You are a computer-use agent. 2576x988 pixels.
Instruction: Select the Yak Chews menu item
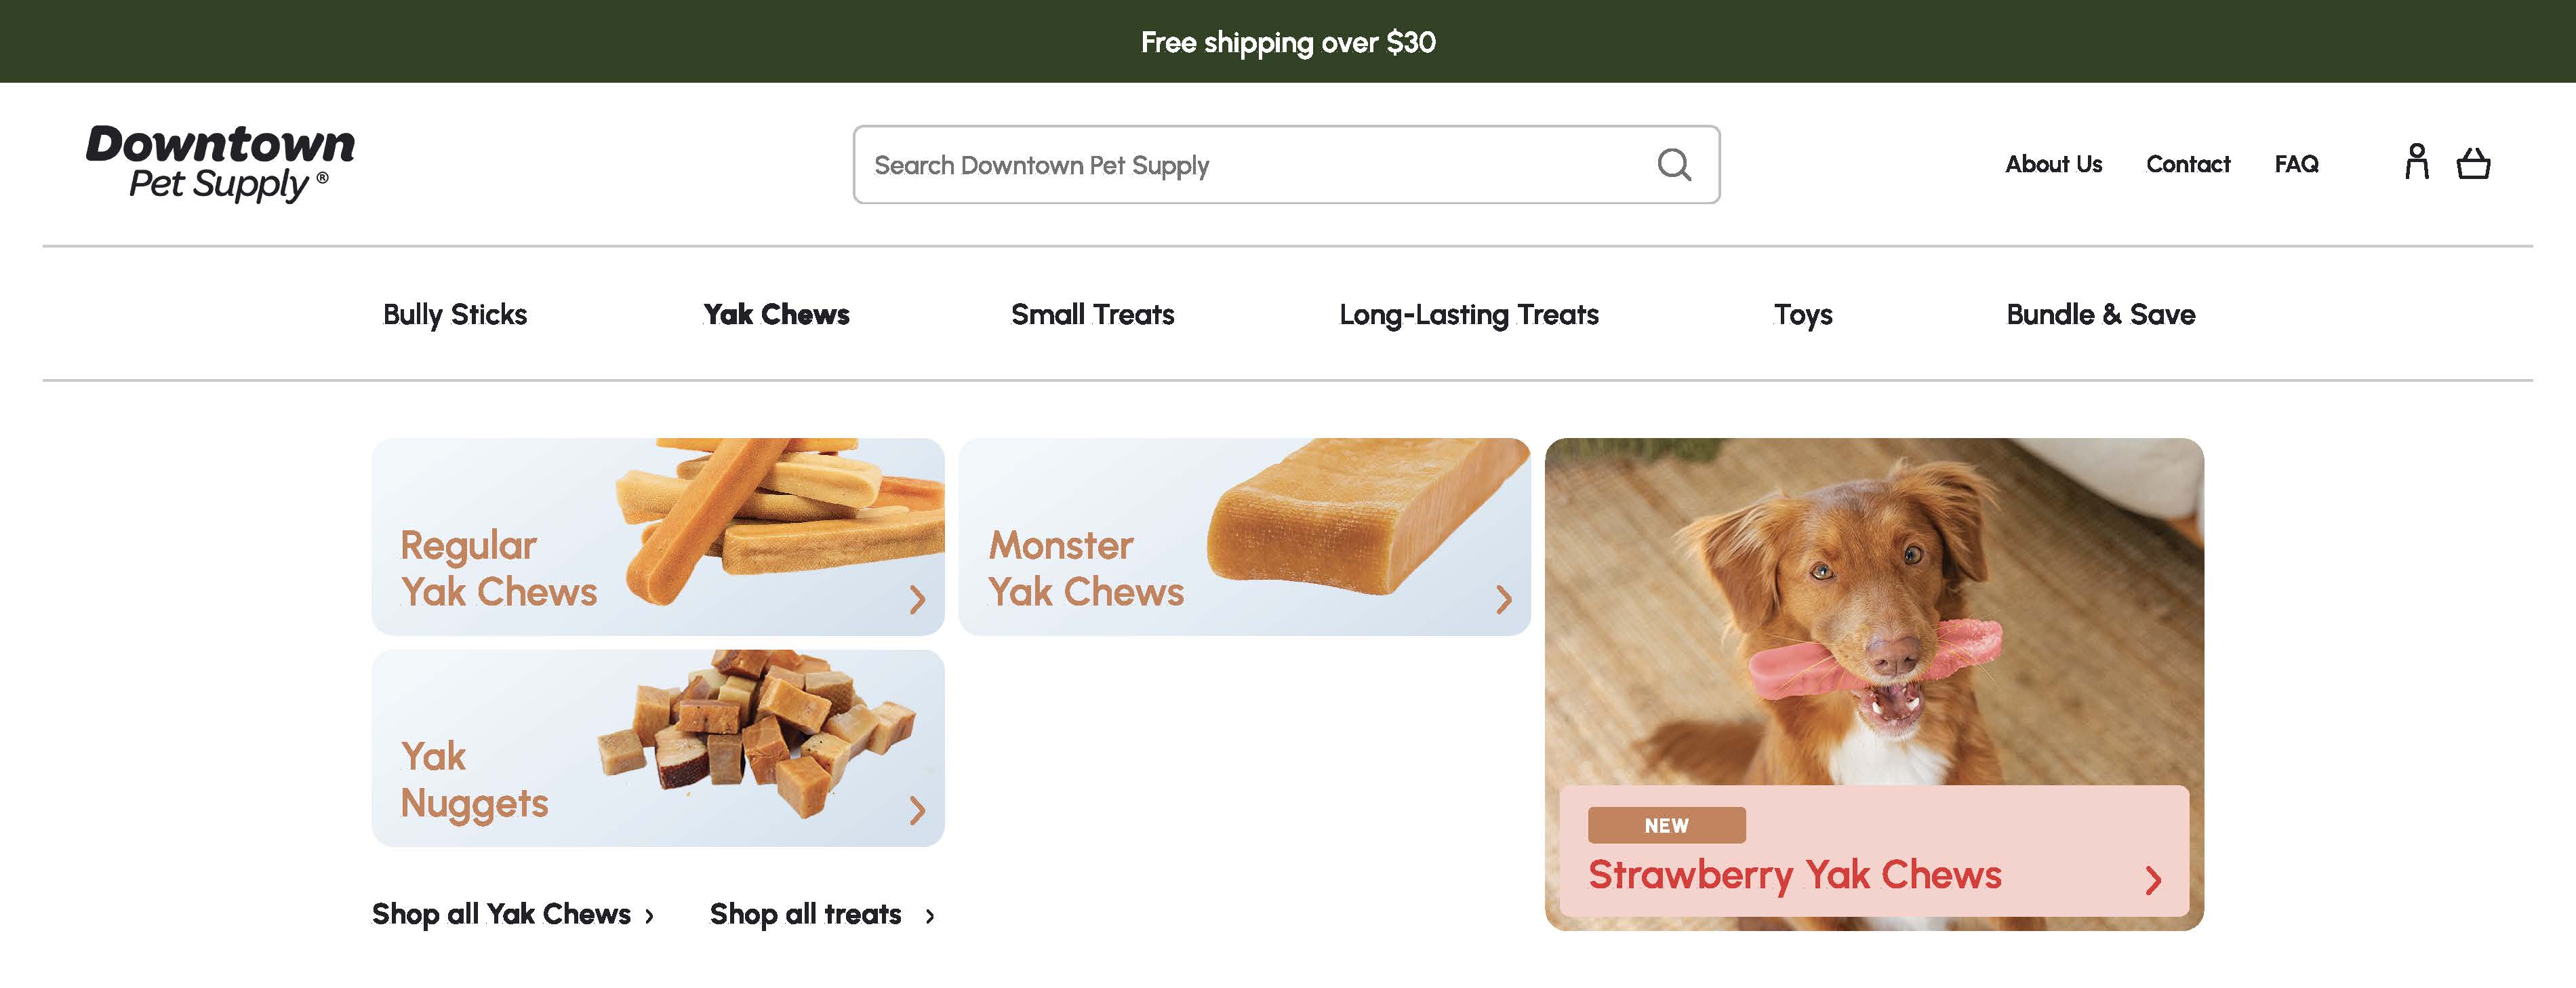click(776, 314)
